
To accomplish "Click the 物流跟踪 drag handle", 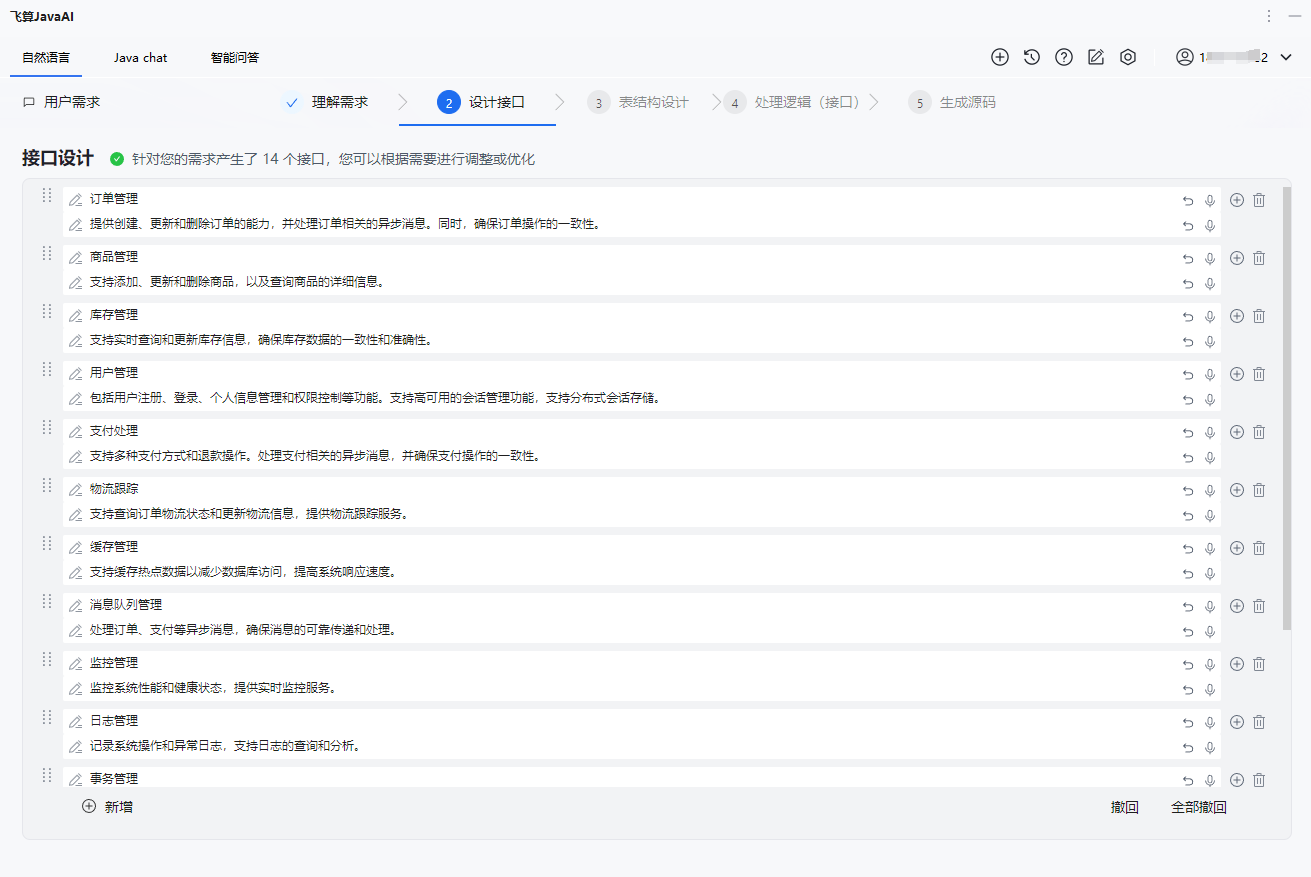I will (46, 485).
